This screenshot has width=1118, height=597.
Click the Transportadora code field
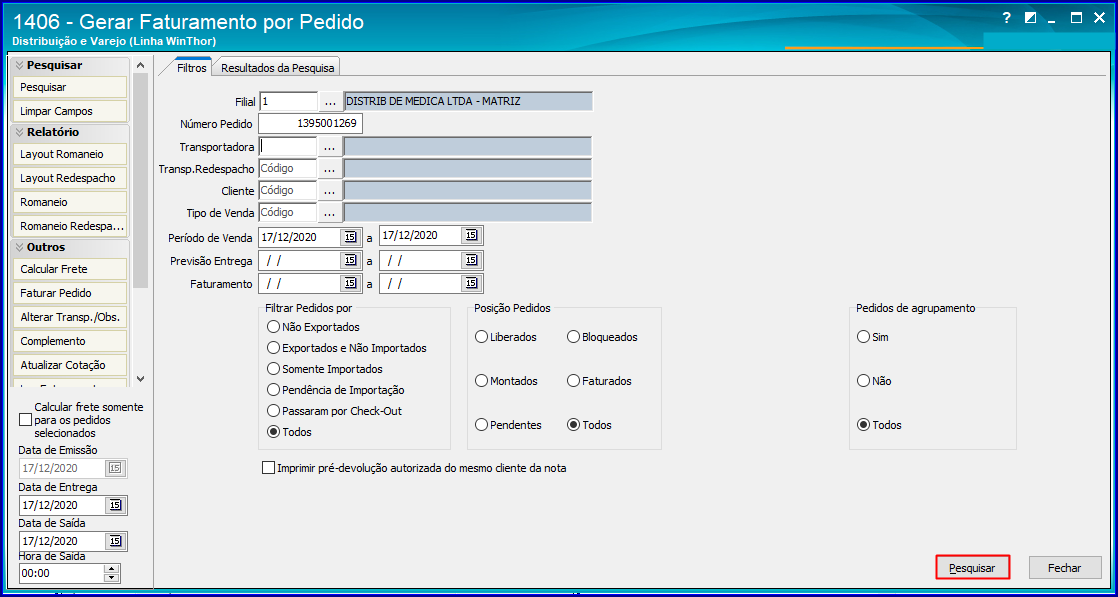click(x=288, y=146)
